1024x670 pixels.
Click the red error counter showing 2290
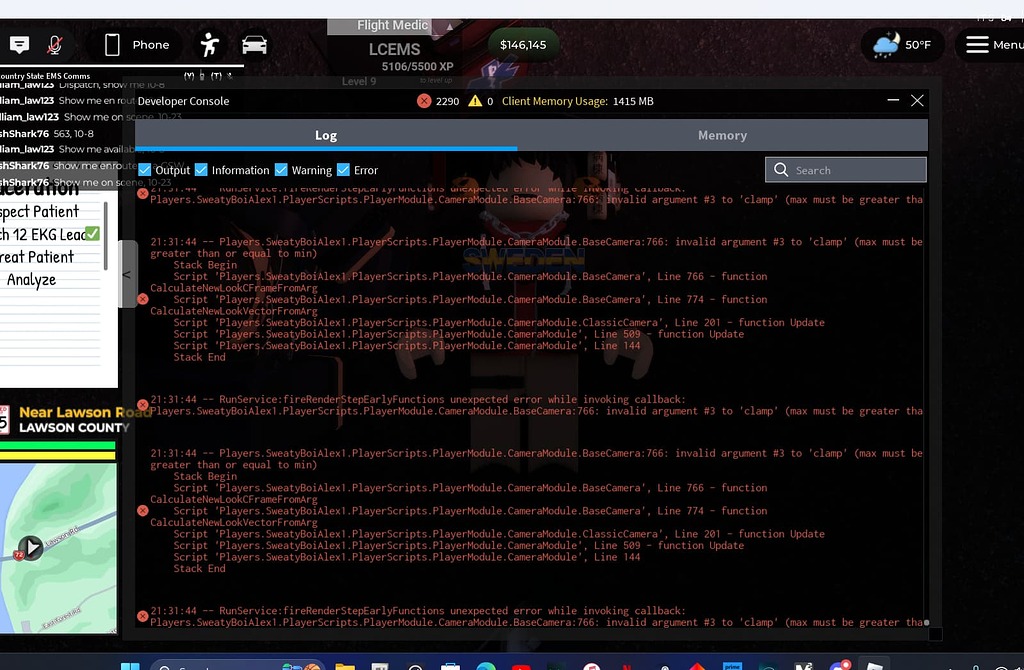(436, 100)
